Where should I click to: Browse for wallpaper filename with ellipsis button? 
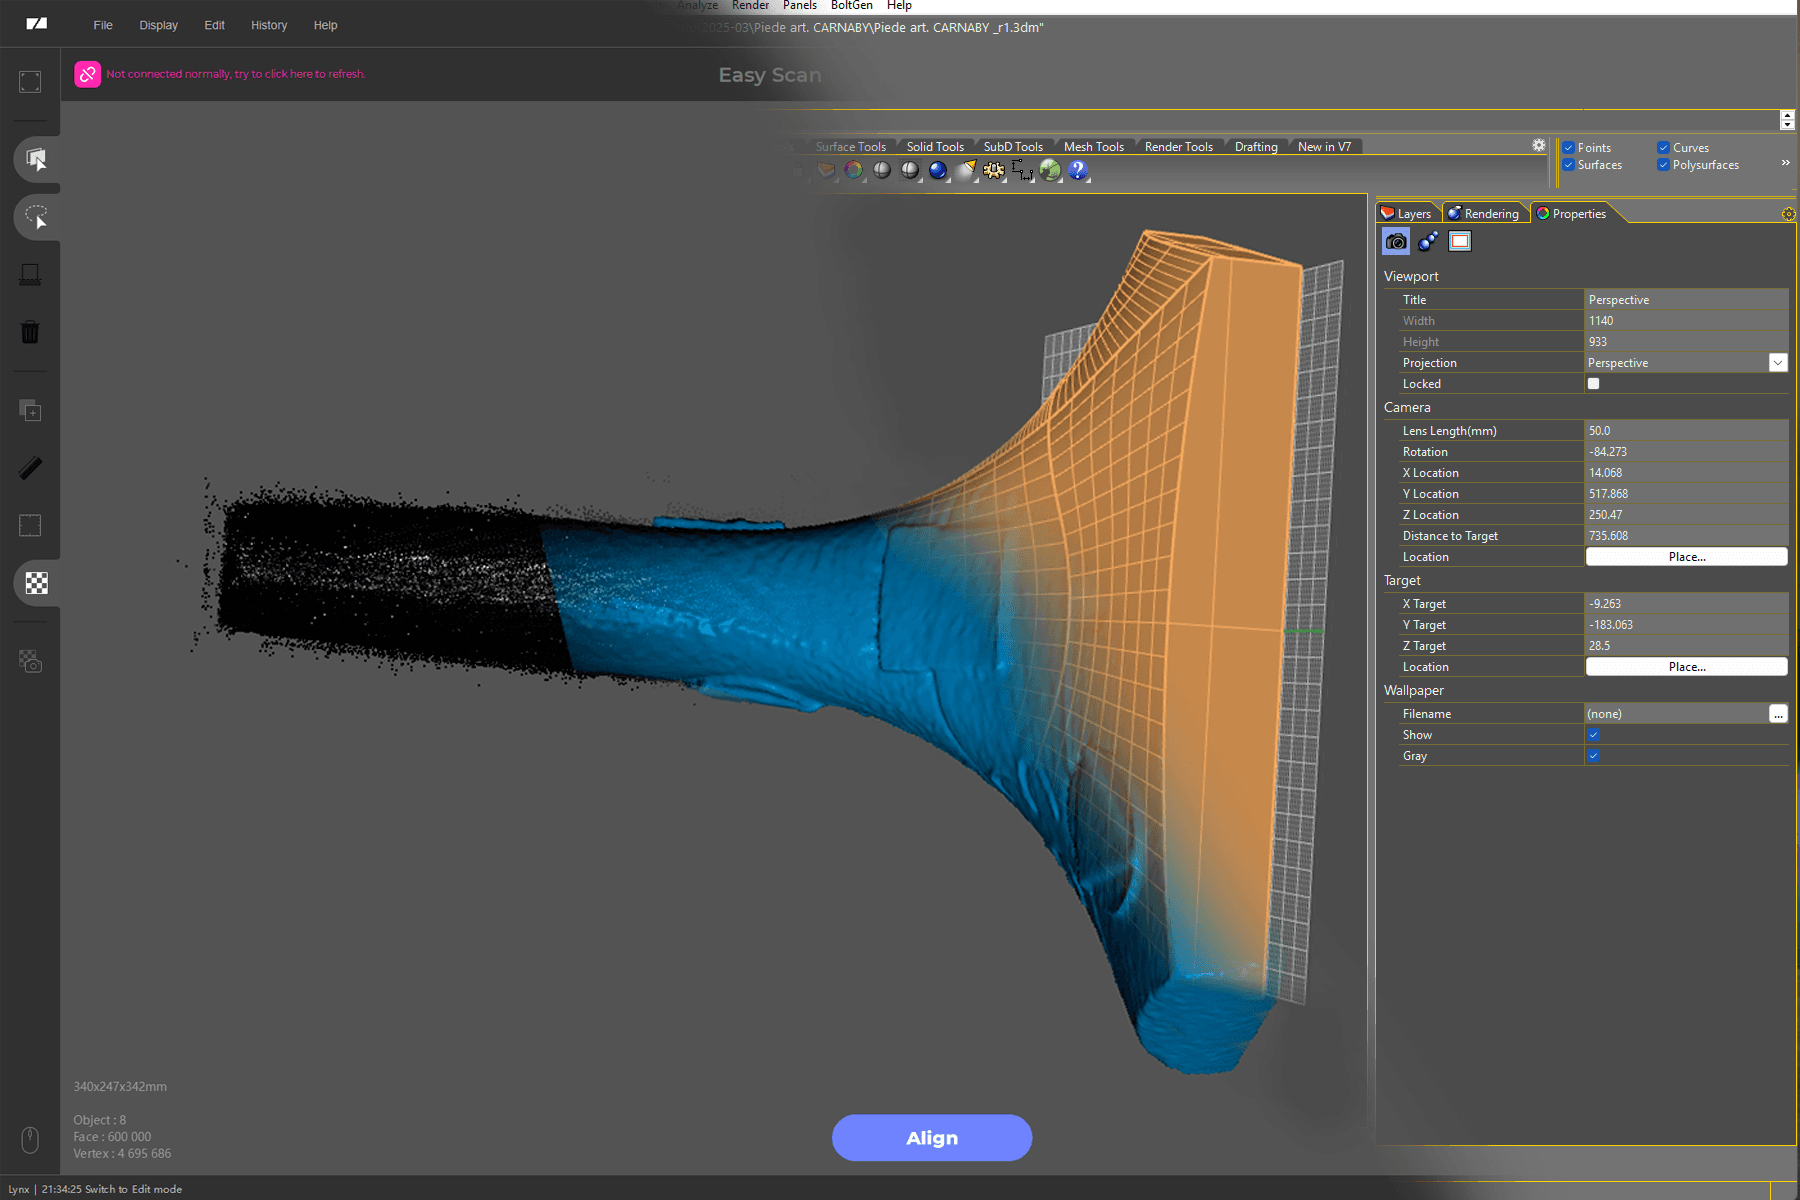click(1777, 714)
